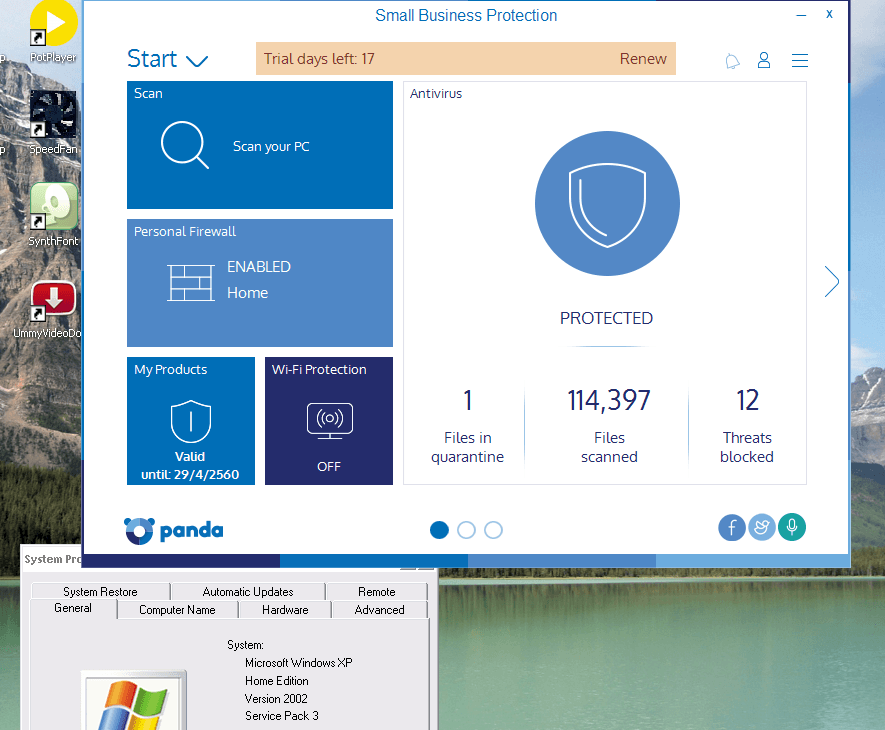This screenshot has width=885, height=730.
Task: Open the Wi-Fi Protection tile
Action: [329, 421]
